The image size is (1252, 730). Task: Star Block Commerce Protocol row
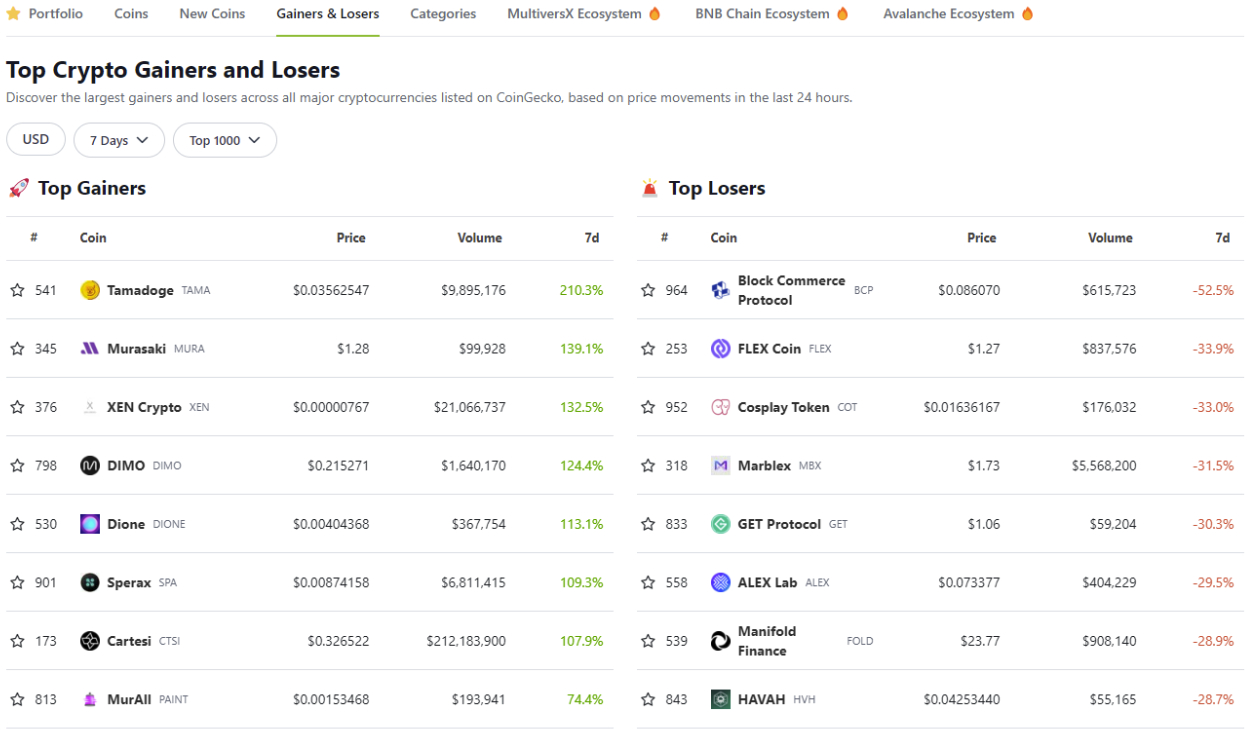coord(648,290)
